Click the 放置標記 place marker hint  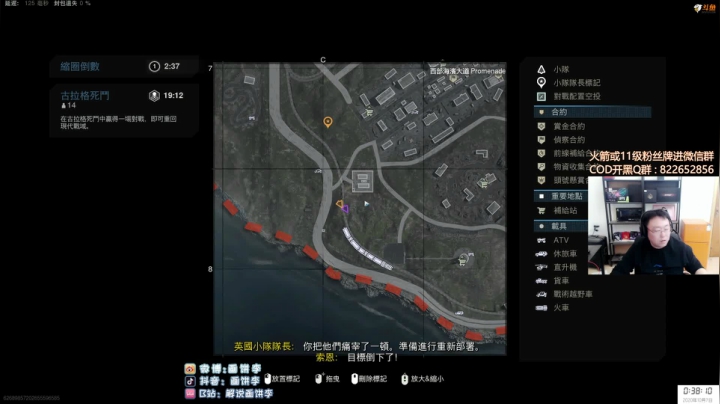282,379
